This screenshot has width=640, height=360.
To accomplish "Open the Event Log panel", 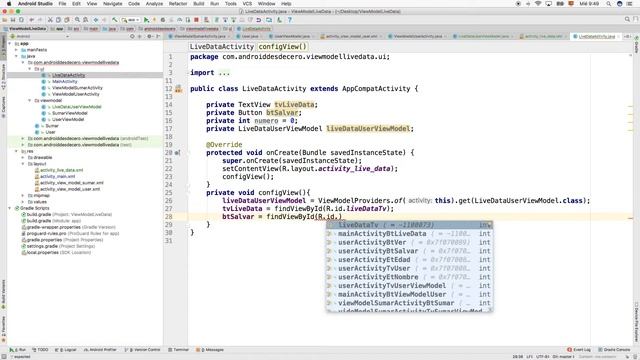I will 579,350.
